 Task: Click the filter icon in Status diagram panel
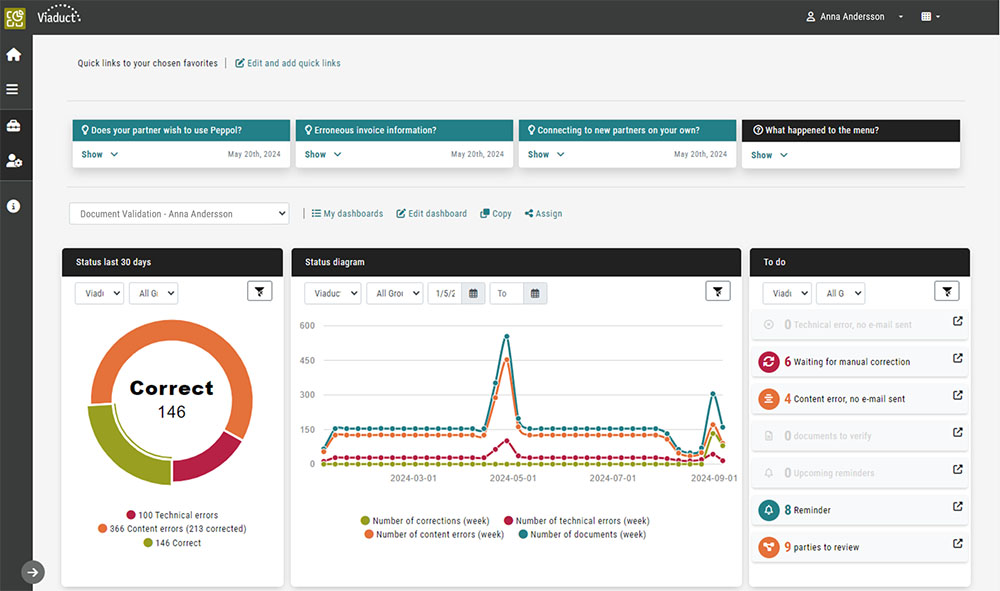coord(717,291)
